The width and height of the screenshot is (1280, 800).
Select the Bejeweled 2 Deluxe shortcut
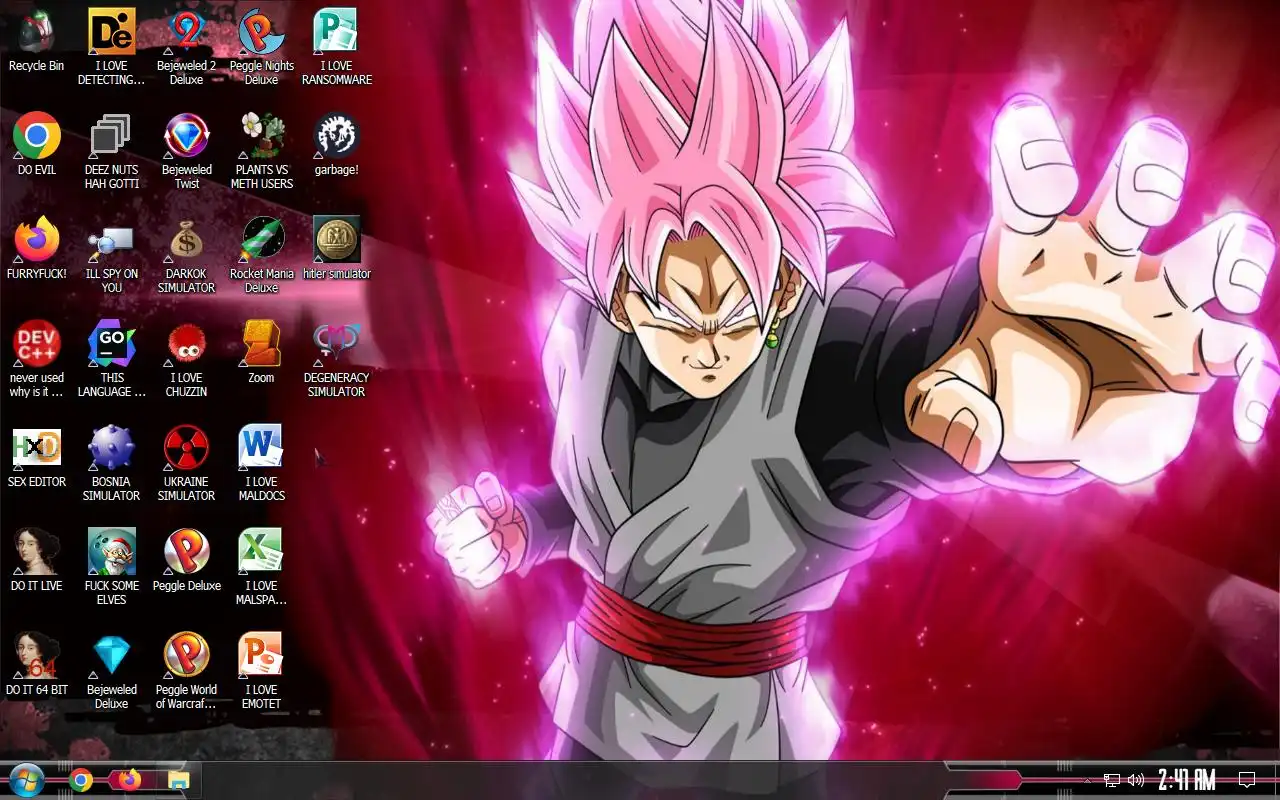pos(186,46)
